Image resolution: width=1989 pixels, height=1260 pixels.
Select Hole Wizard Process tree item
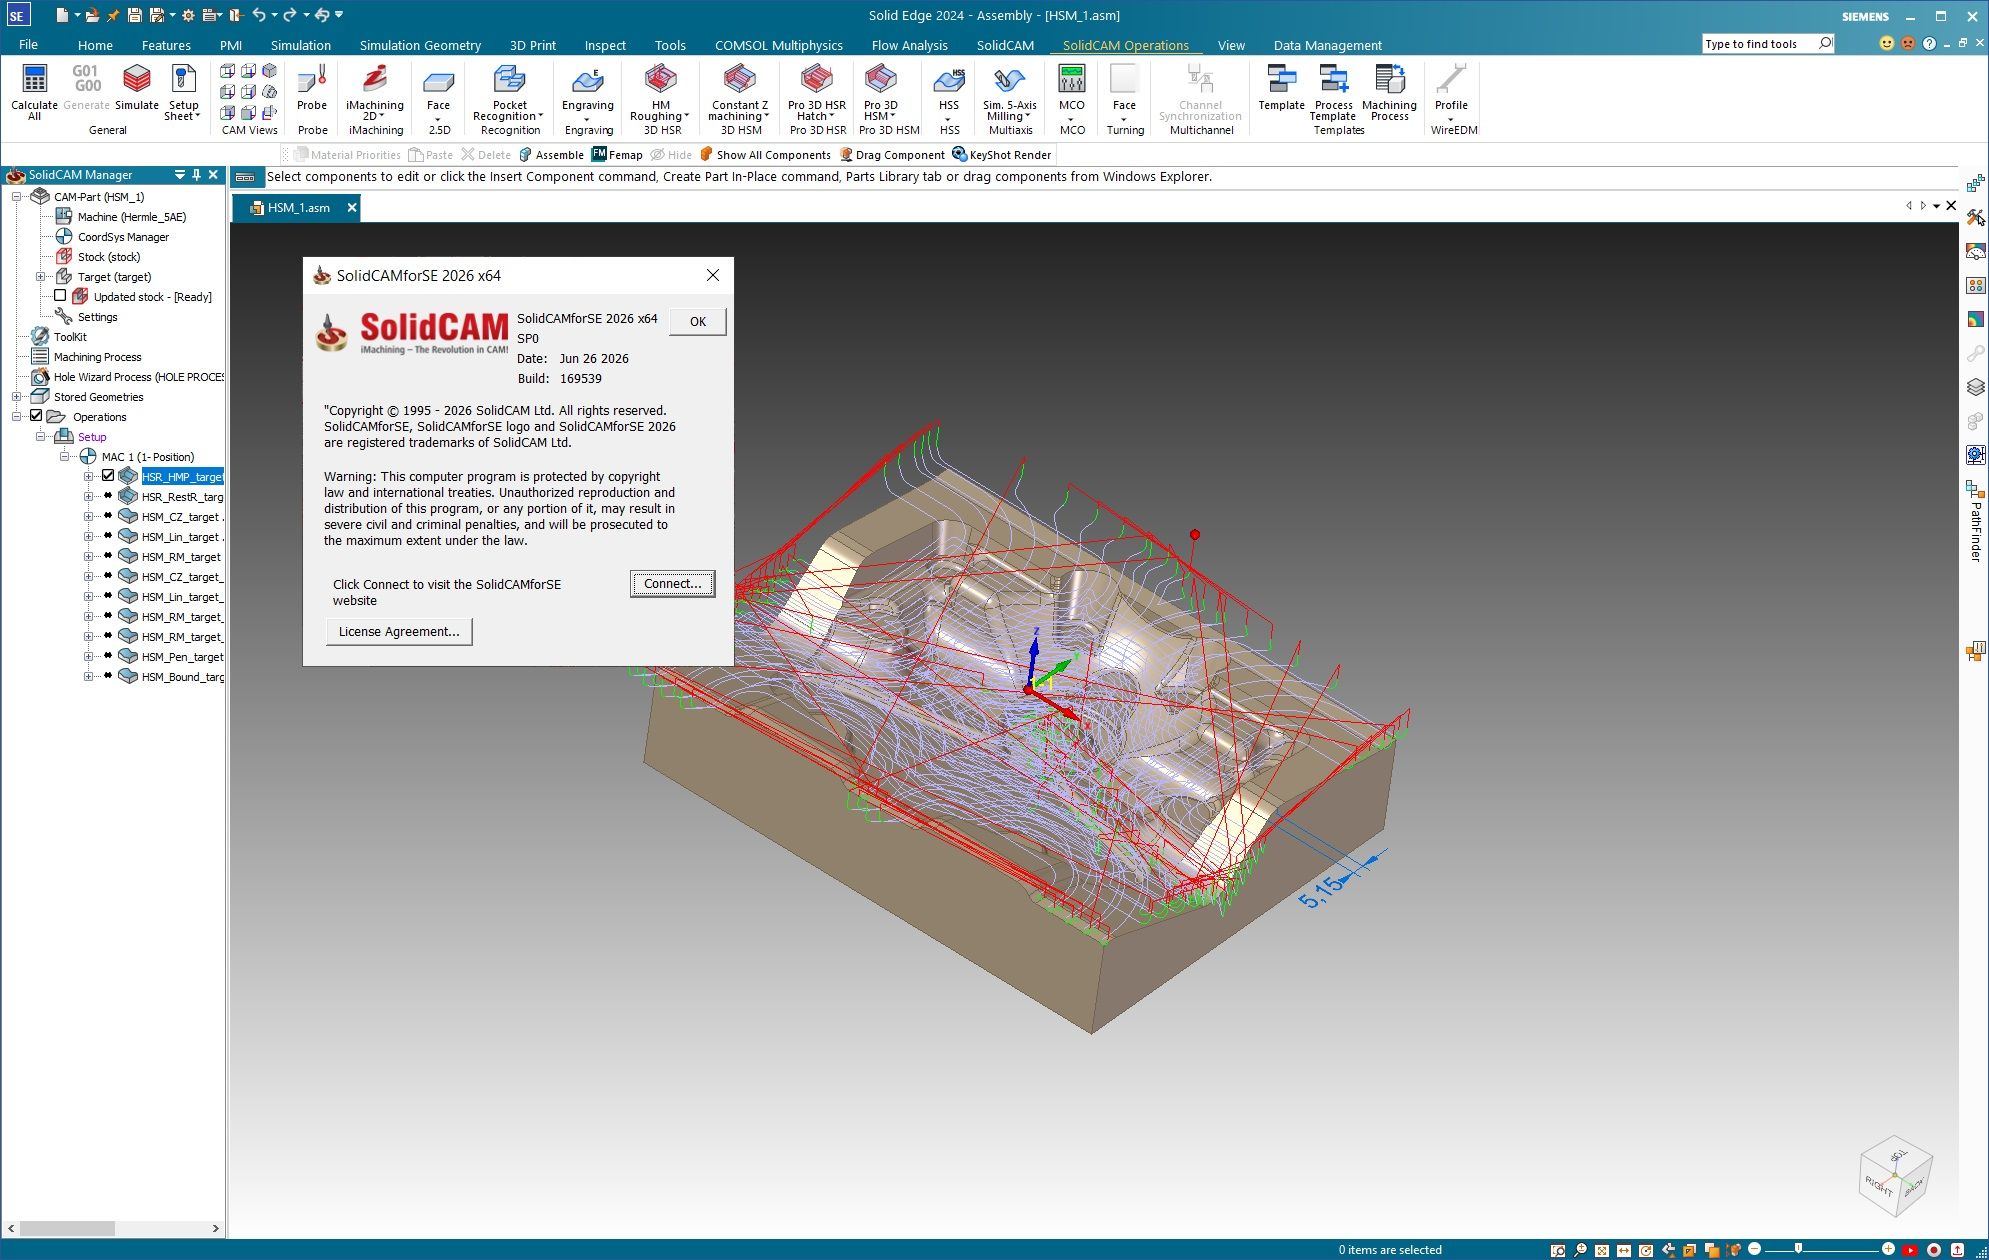(138, 377)
